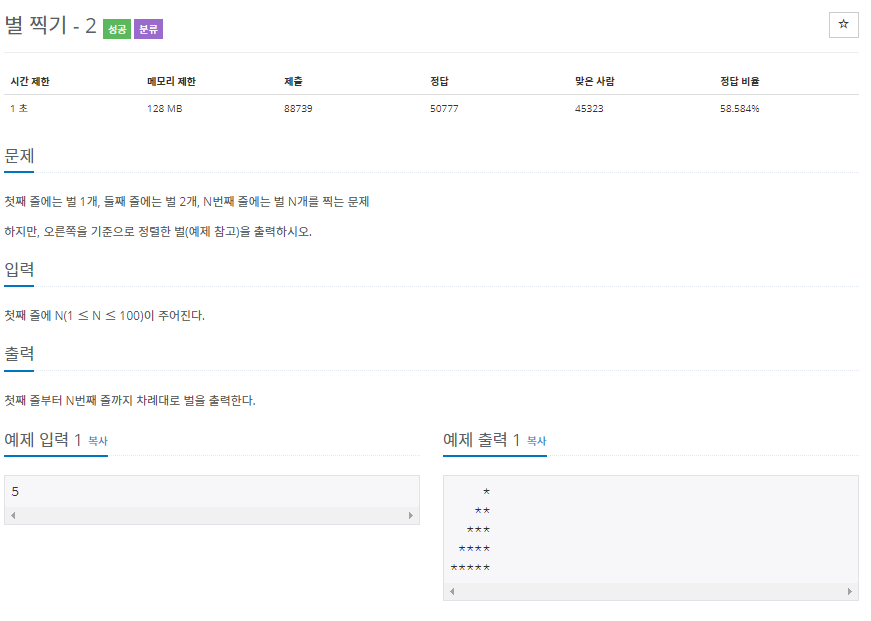The height and width of the screenshot is (621, 871).
Task: Click the purple 분류 badge
Action: tap(148, 29)
